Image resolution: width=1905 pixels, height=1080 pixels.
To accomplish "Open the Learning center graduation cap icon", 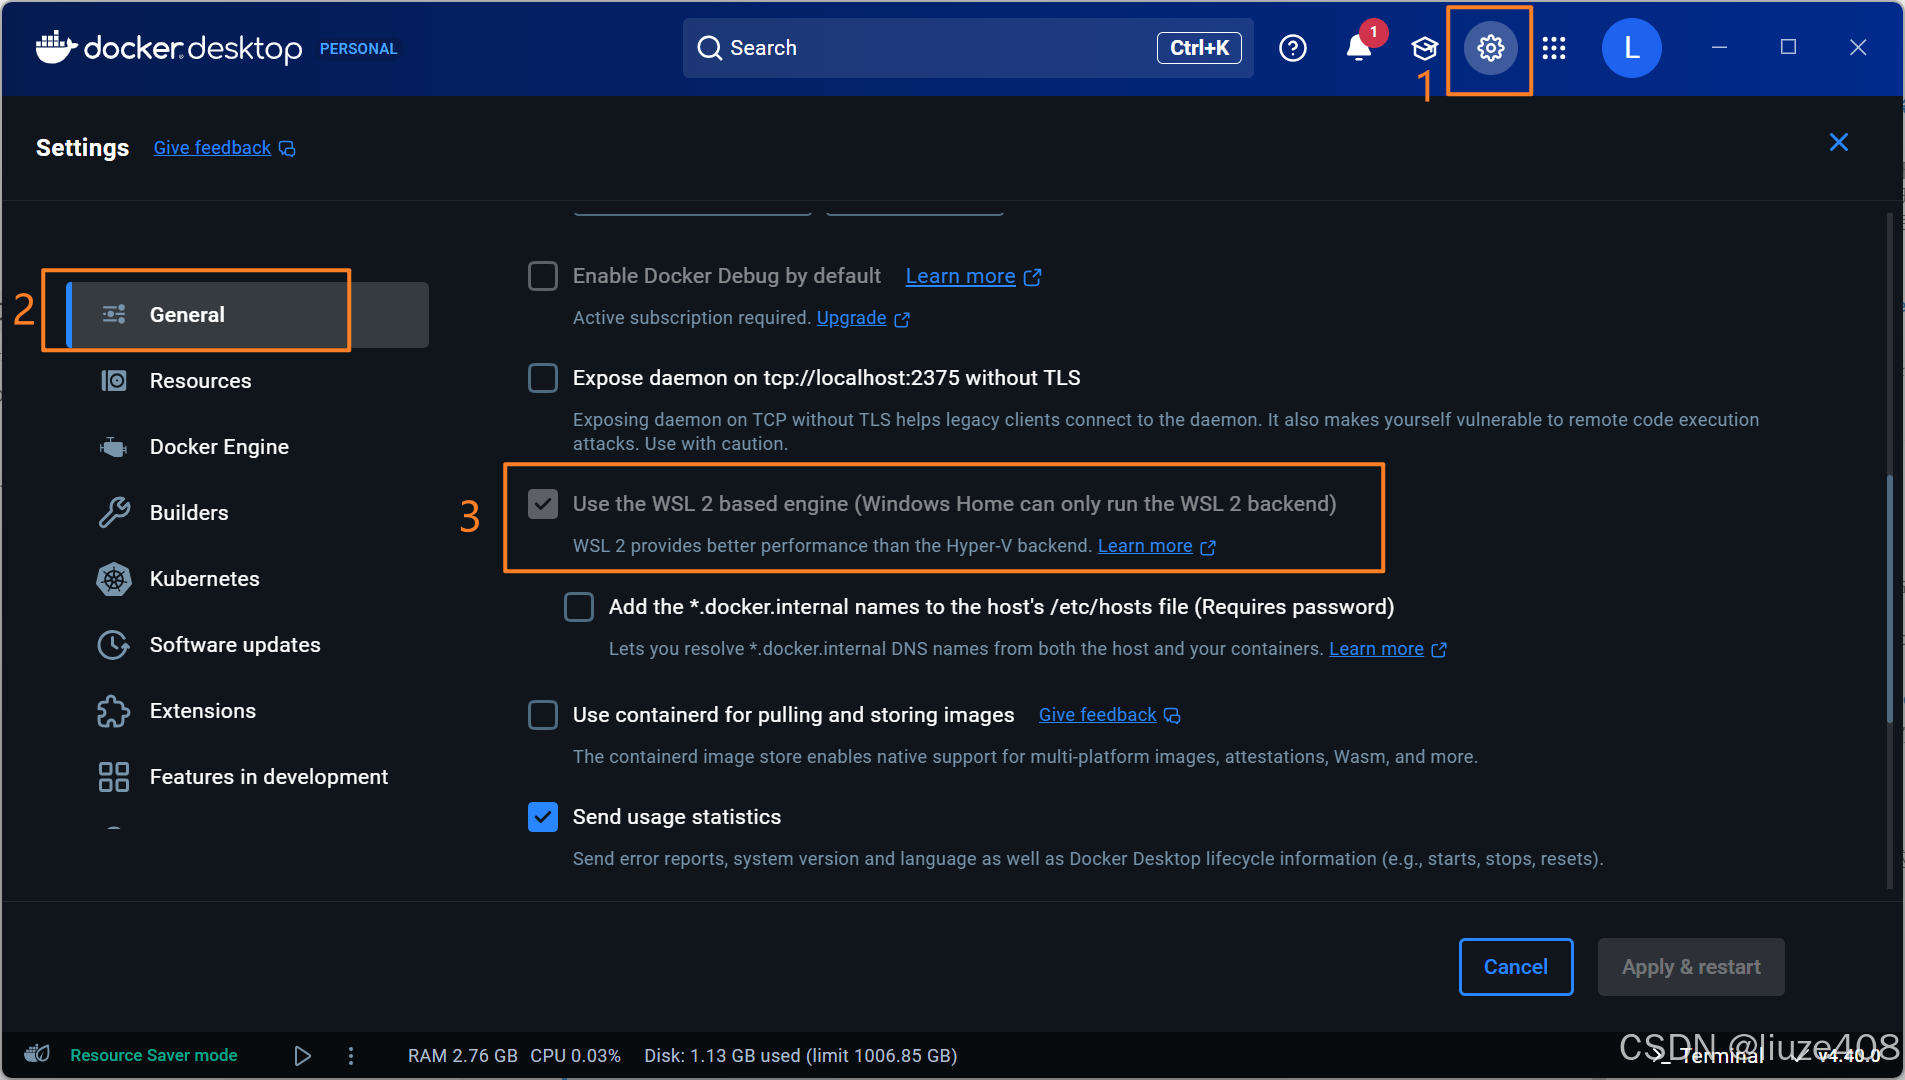I will [1424, 48].
